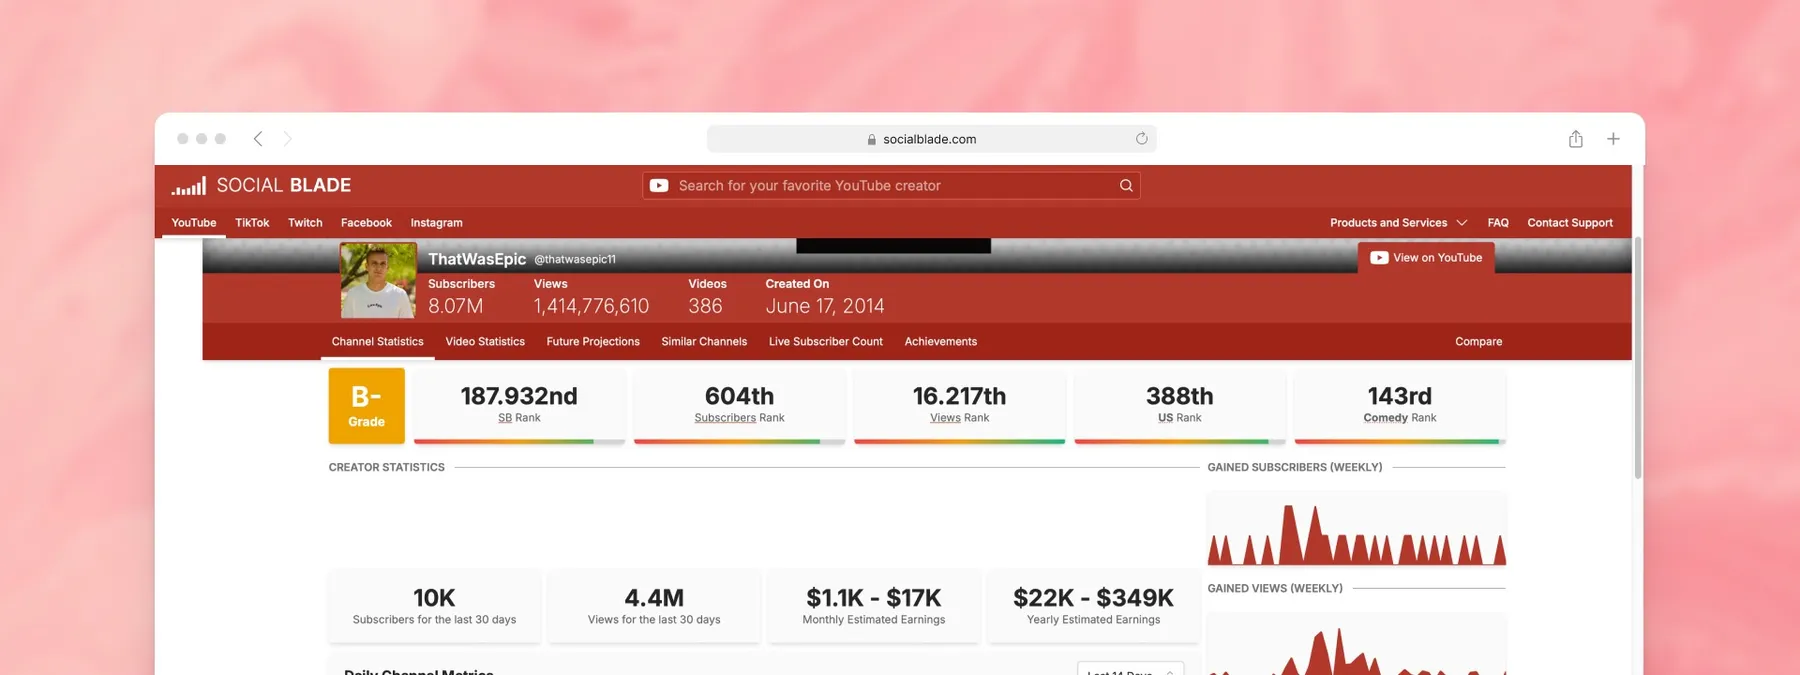
Task: Click the Yearly Estimated Earnings card
Action: tap(1094, 606)
